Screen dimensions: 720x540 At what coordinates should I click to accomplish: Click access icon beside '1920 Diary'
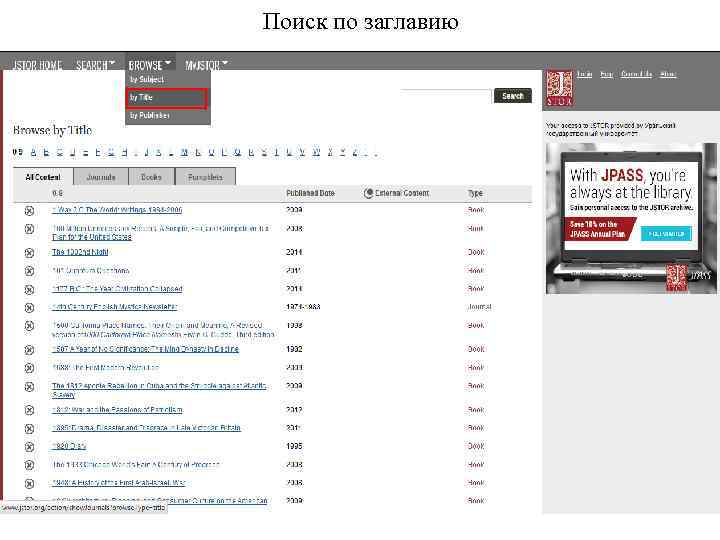coord(29,447)
